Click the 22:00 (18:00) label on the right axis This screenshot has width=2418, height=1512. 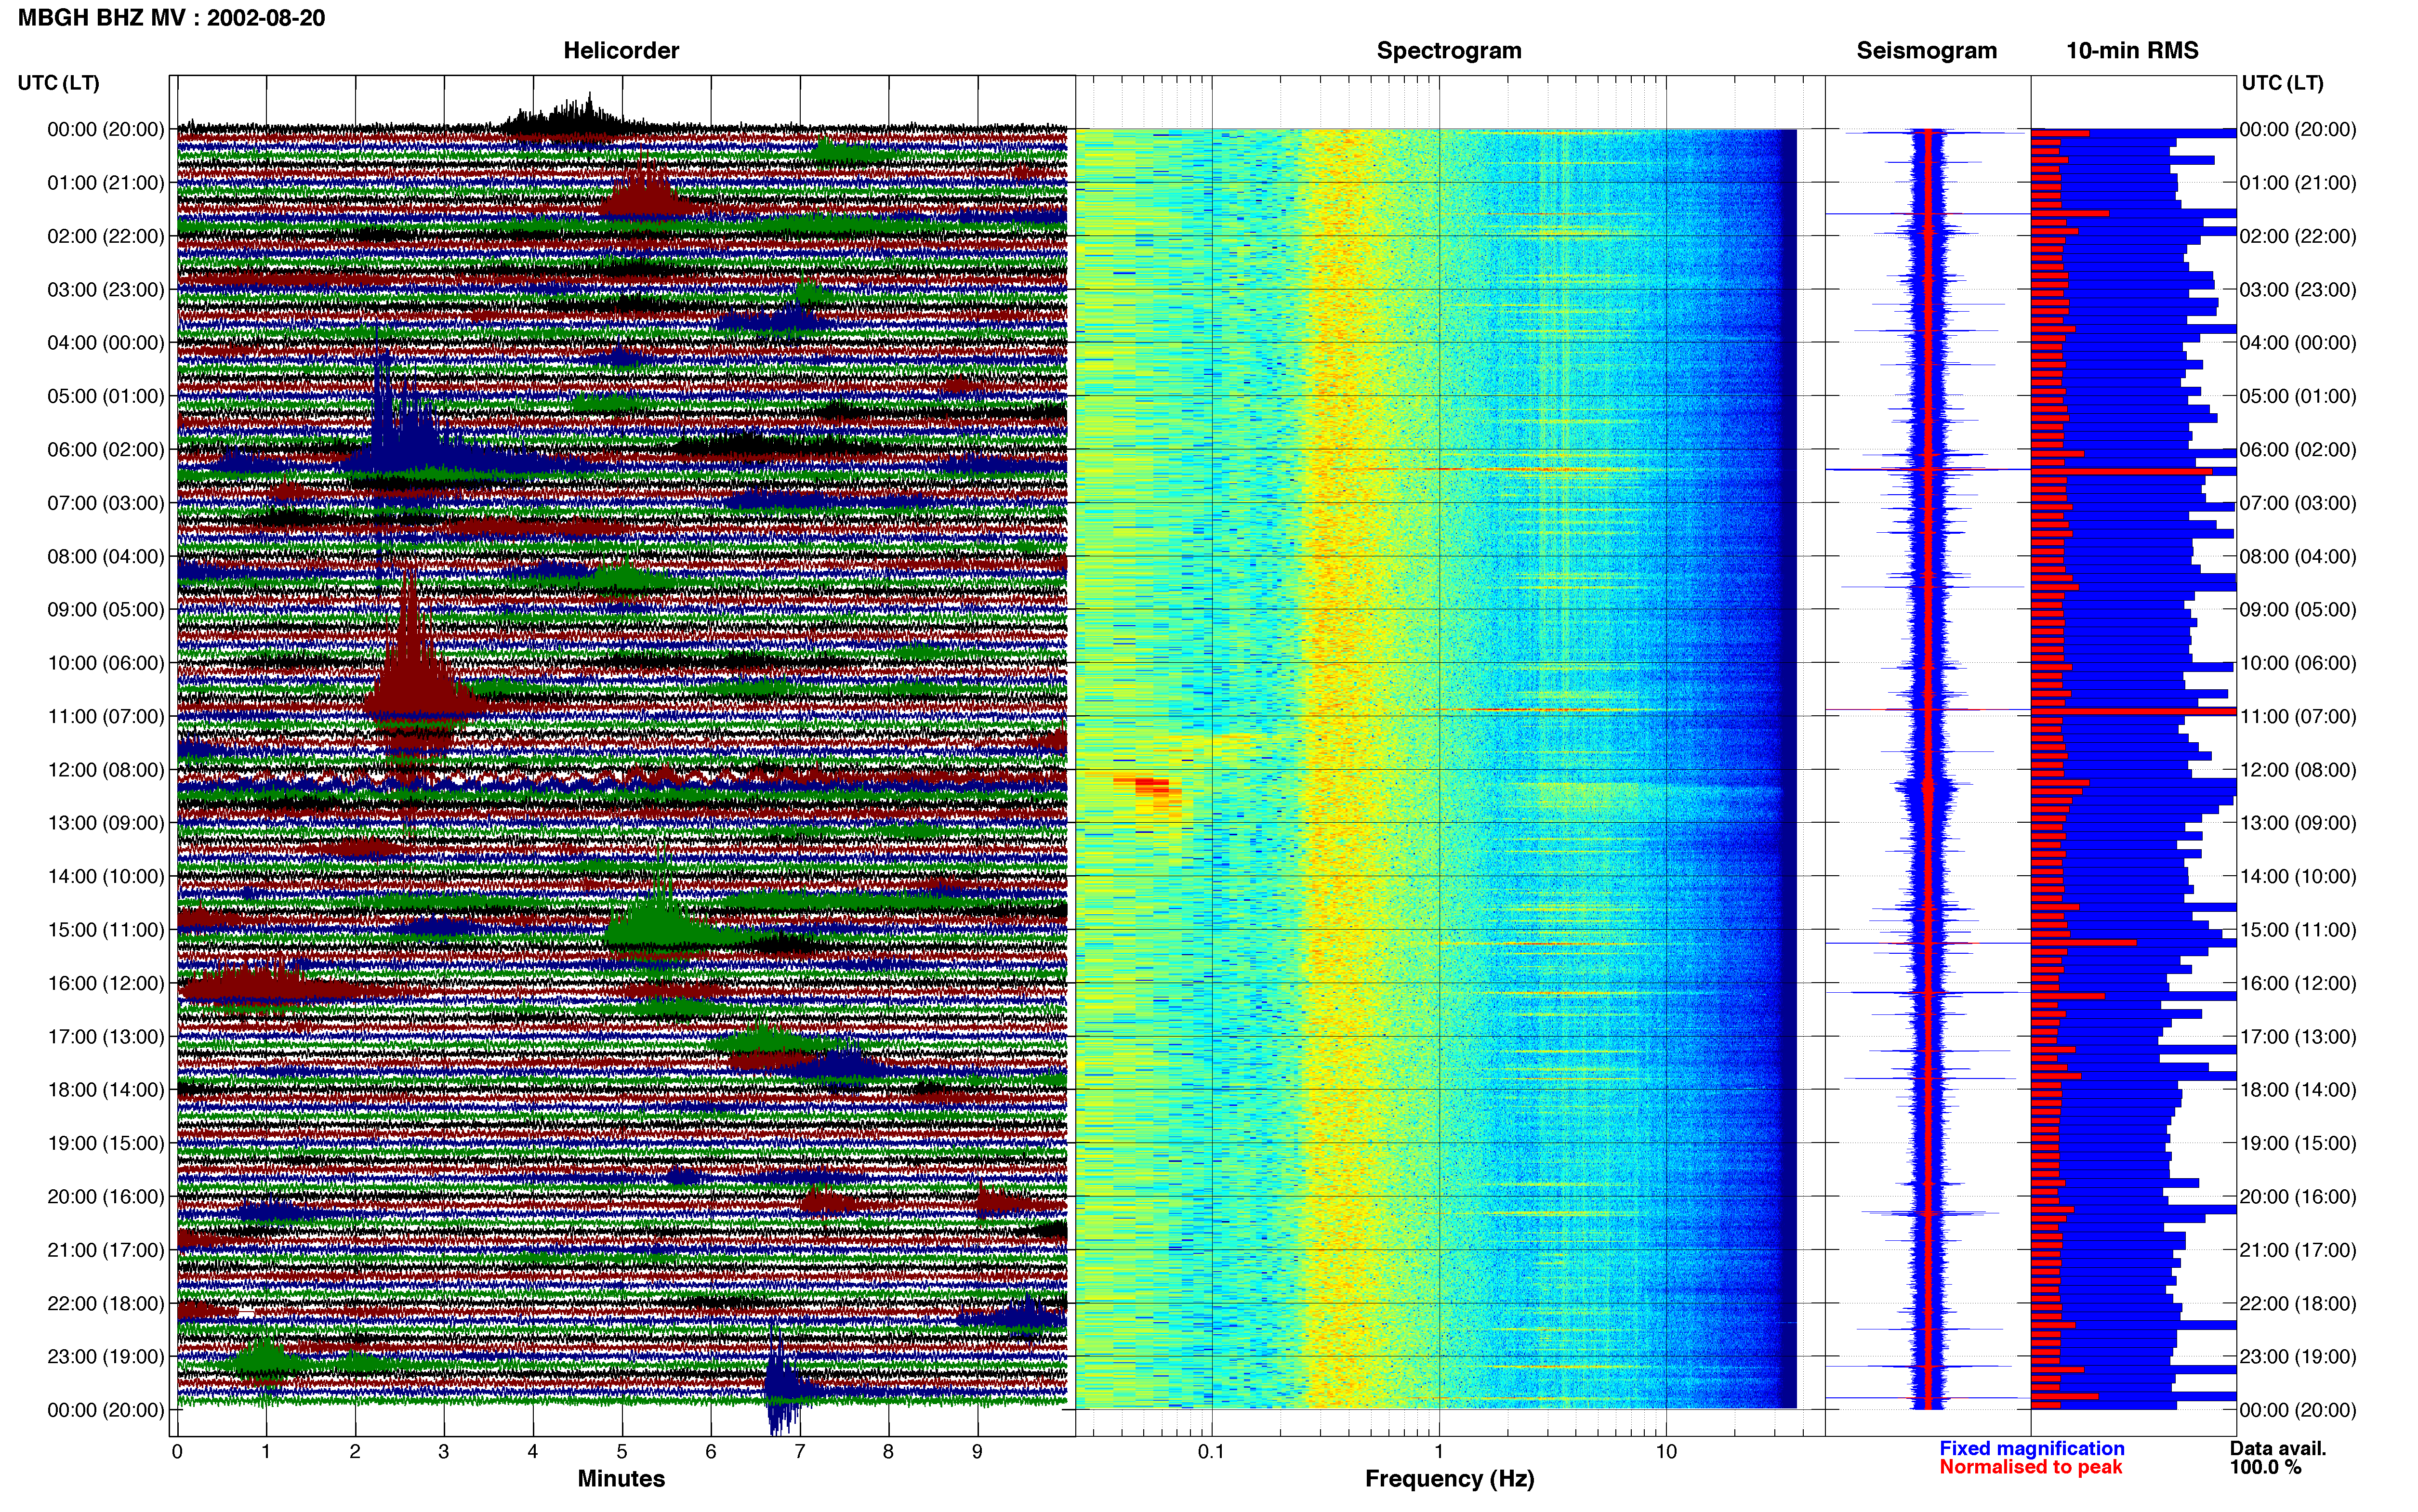pyautogui.click(x=2298, y=1303)
